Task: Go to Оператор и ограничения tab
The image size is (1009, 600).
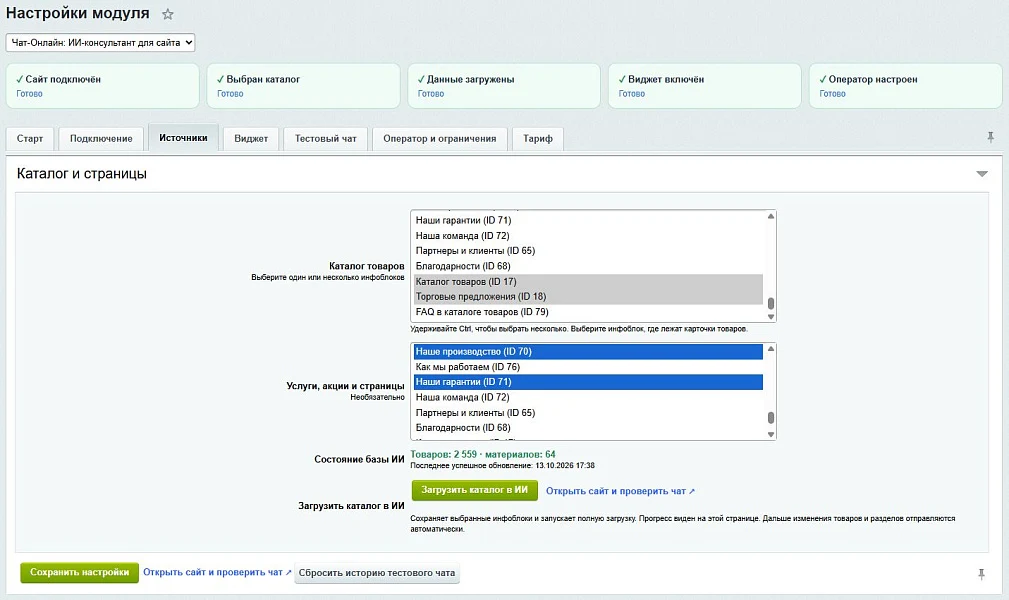Action: [x=440, y=138]
